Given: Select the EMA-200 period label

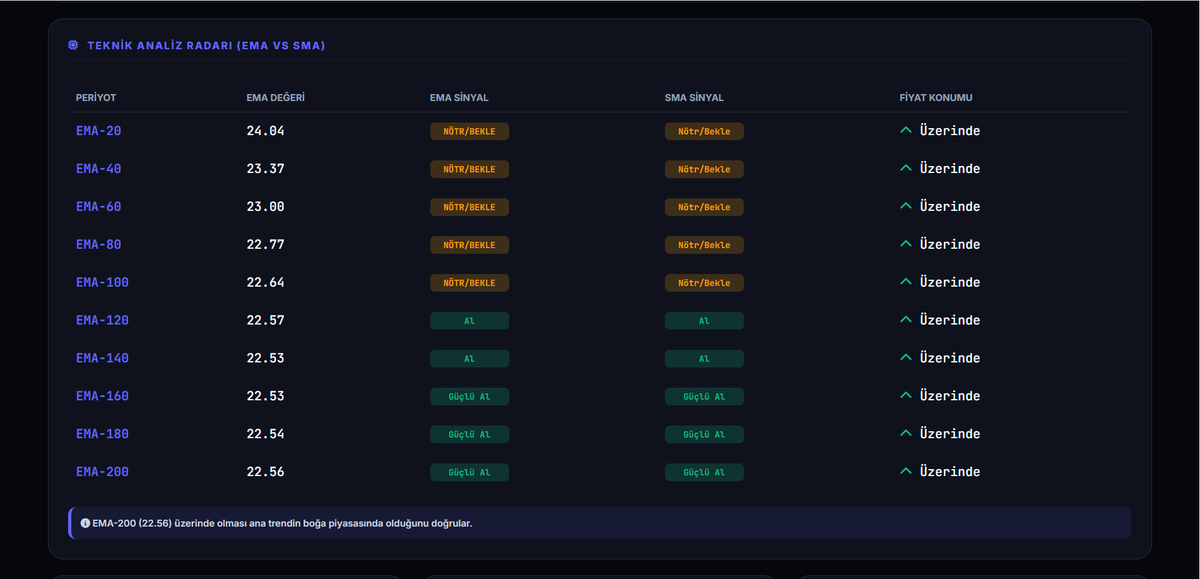Looking at the screenshot, I should (102, 472).
